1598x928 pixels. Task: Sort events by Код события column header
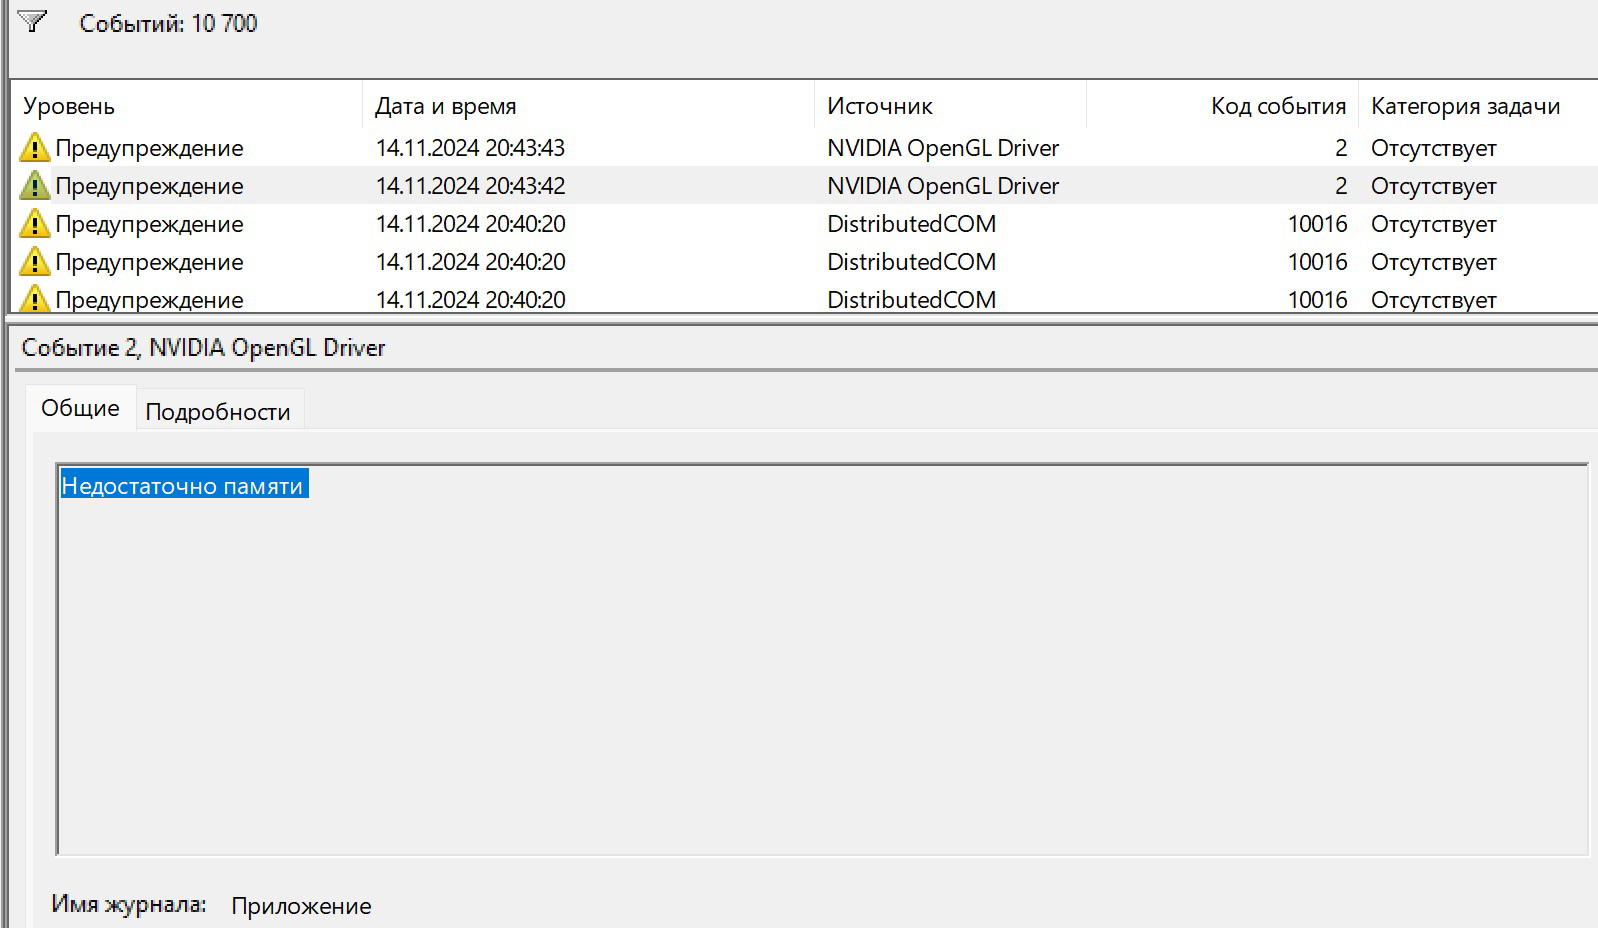[1222, 106]
